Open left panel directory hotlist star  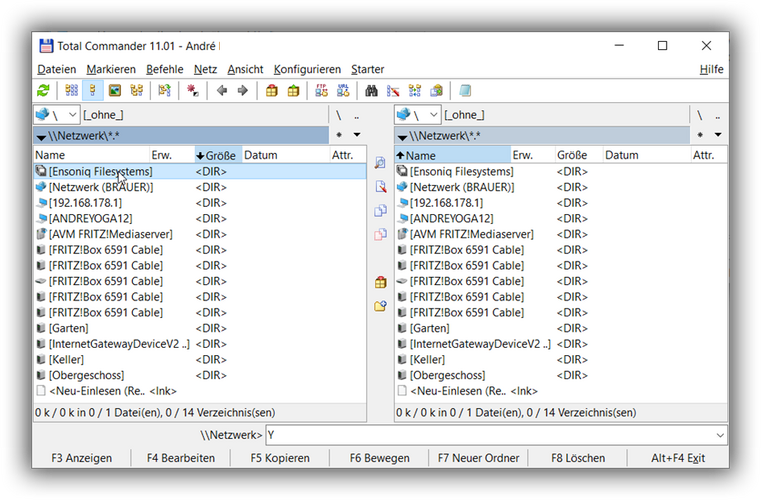coord(339,135)
